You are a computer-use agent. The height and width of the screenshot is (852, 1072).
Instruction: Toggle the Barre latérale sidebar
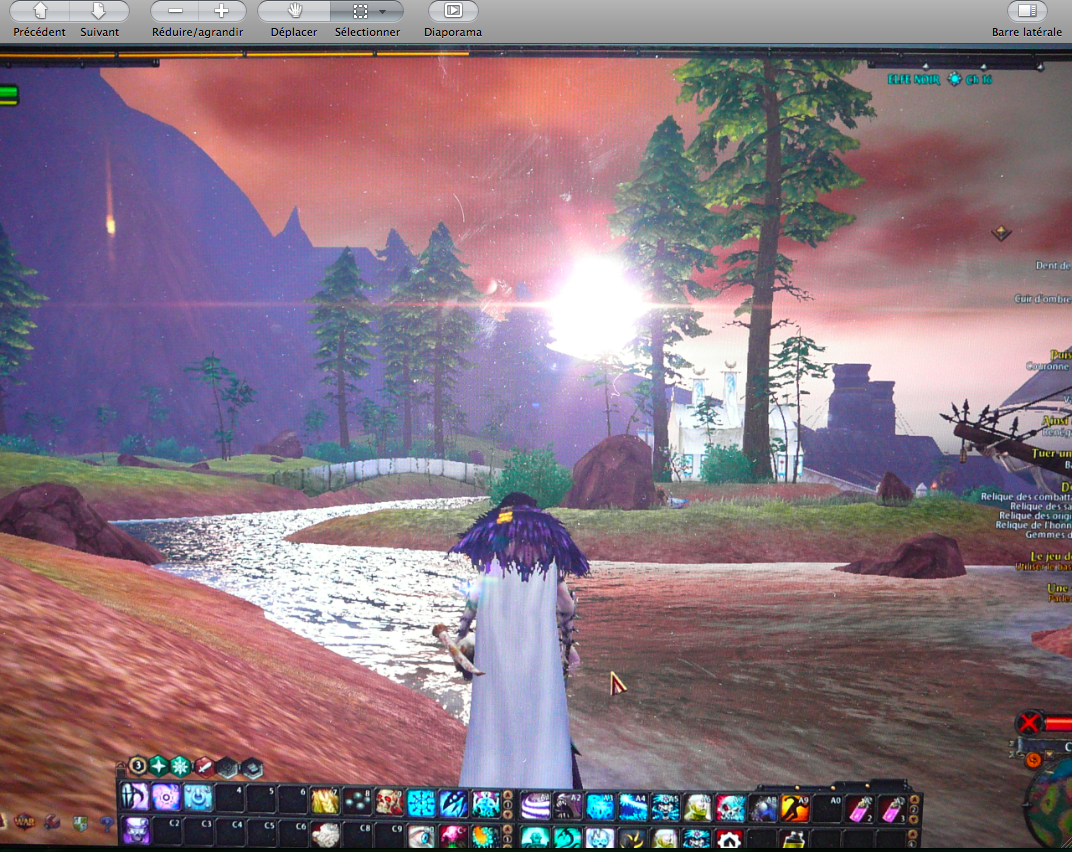[1027, 11]
